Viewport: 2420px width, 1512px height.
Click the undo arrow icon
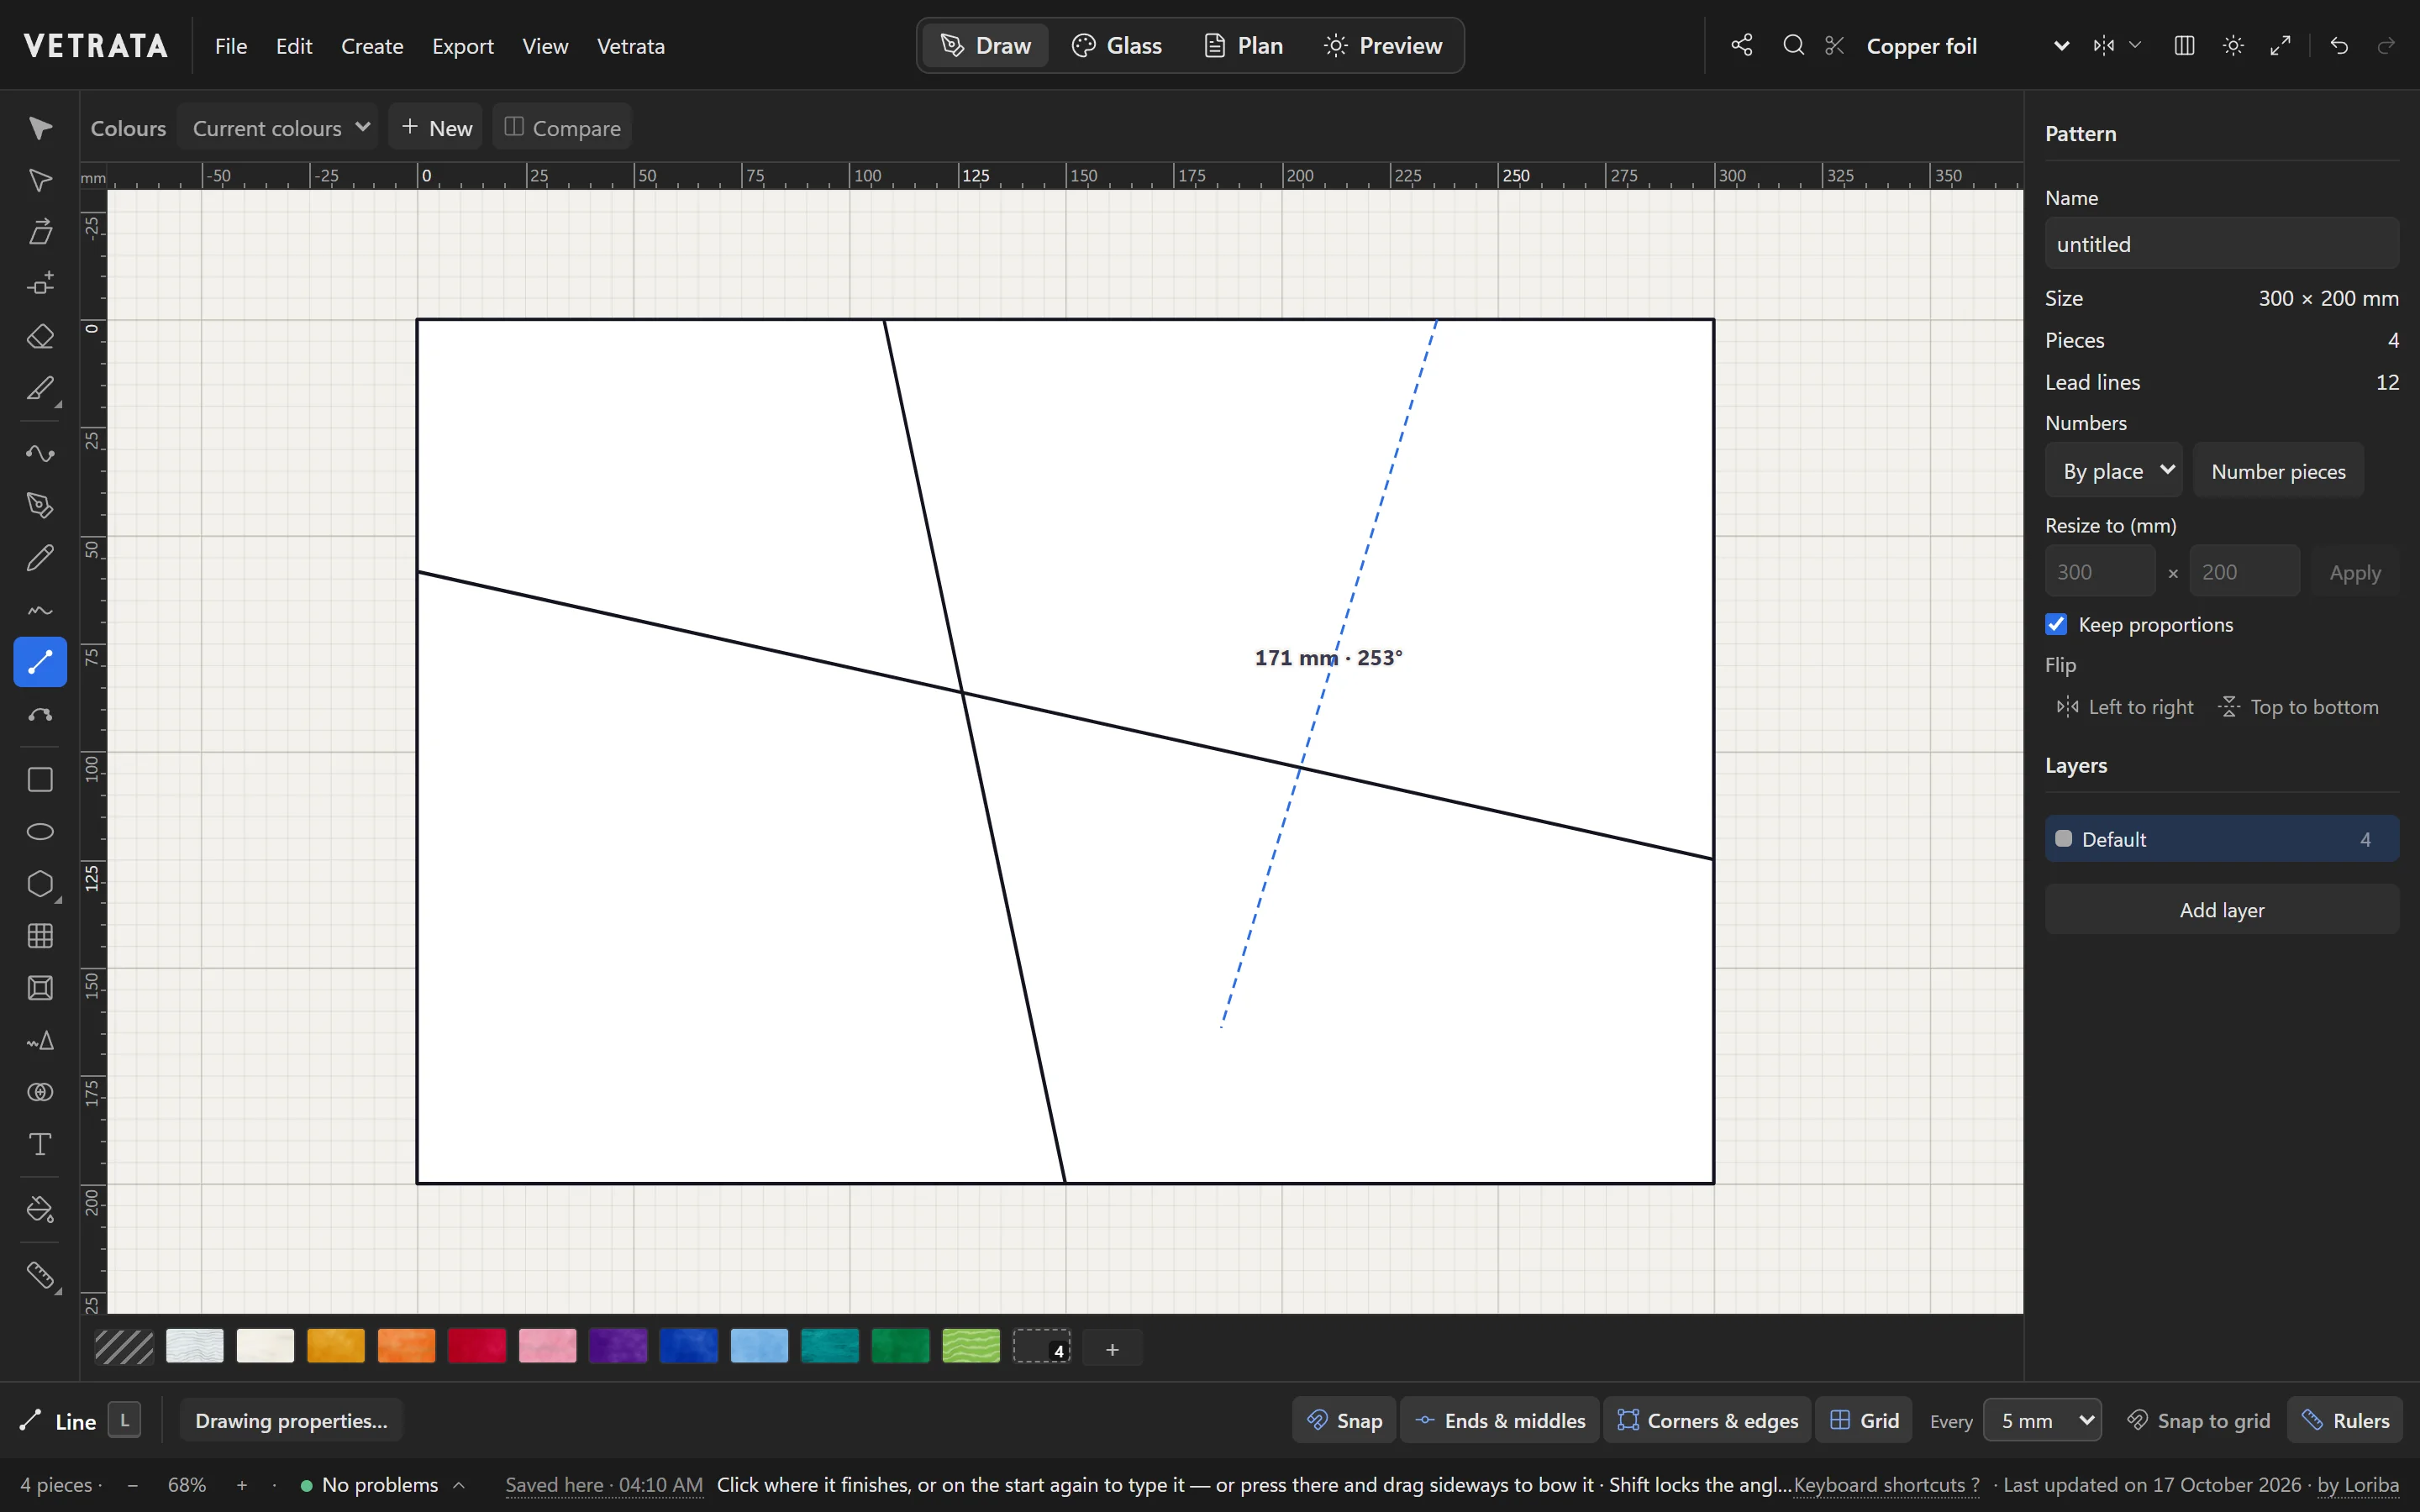[x=2339, y=46]
